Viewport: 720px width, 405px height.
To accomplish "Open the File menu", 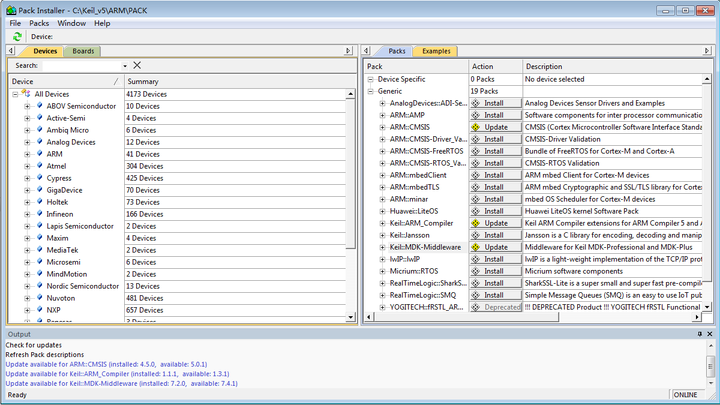I will (15, 23).
